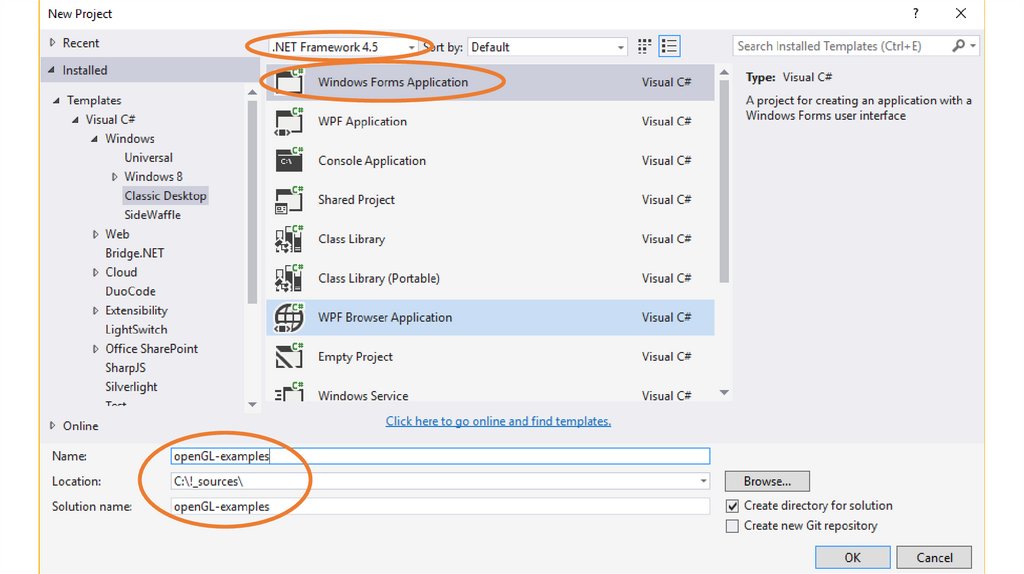Click the tree panel scrollbar thumb

252,202
